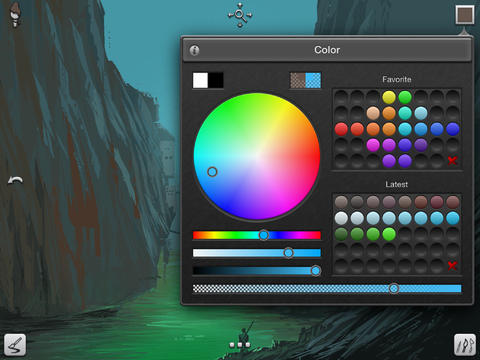Screen dimensions: 480x360
Task: Delete favorite colors with red X
Action: (452, 161)
